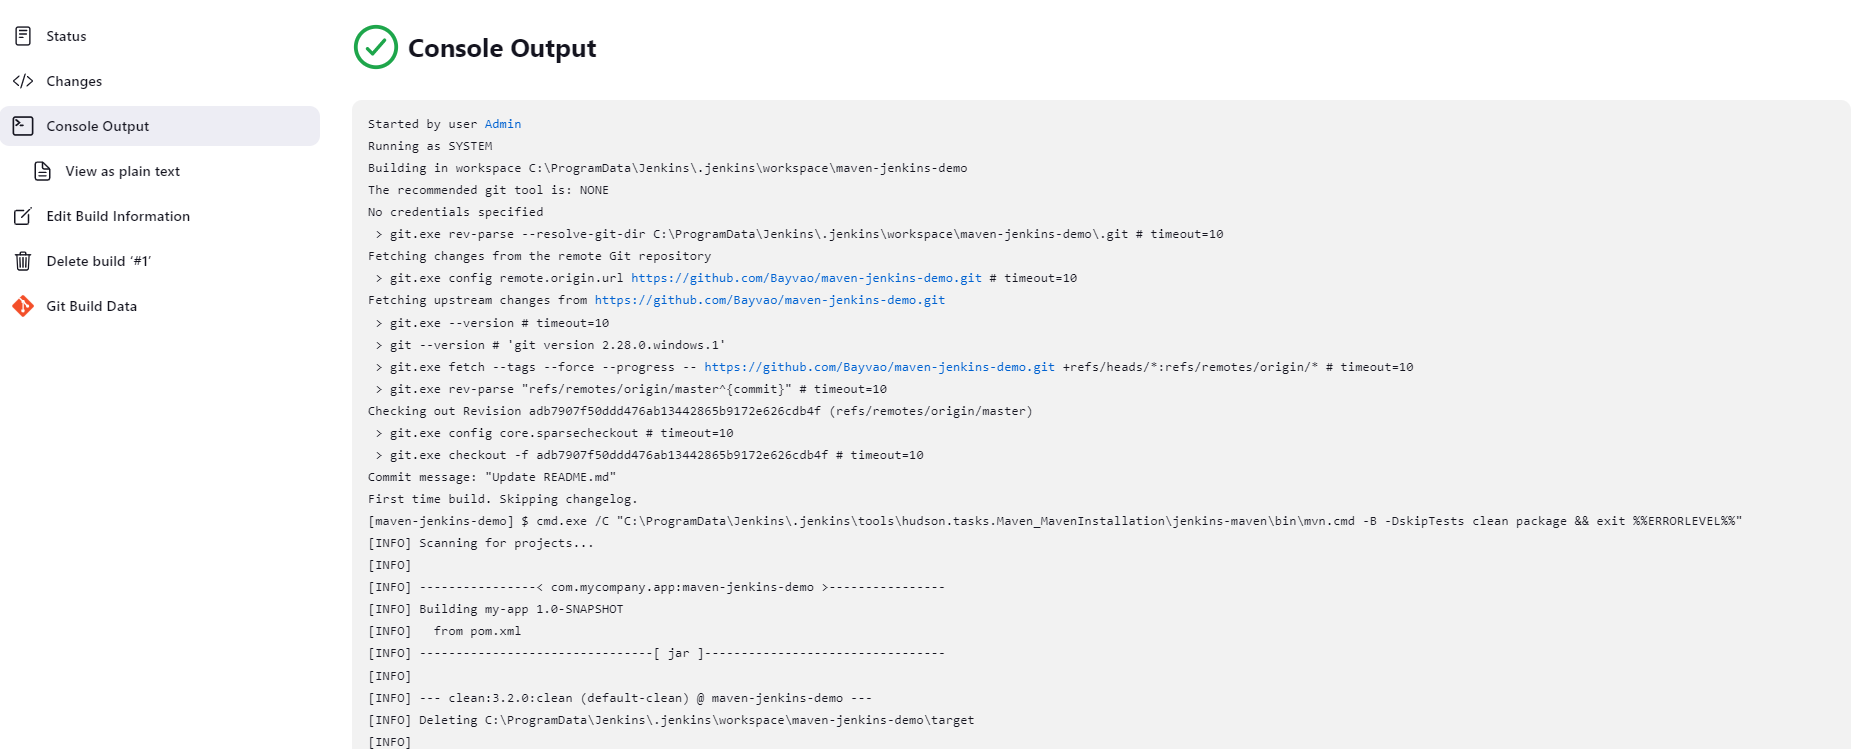Click the trash icon beside Delete build '#1'
This screenshot has height=749, width=1868.
click(22, 260)
